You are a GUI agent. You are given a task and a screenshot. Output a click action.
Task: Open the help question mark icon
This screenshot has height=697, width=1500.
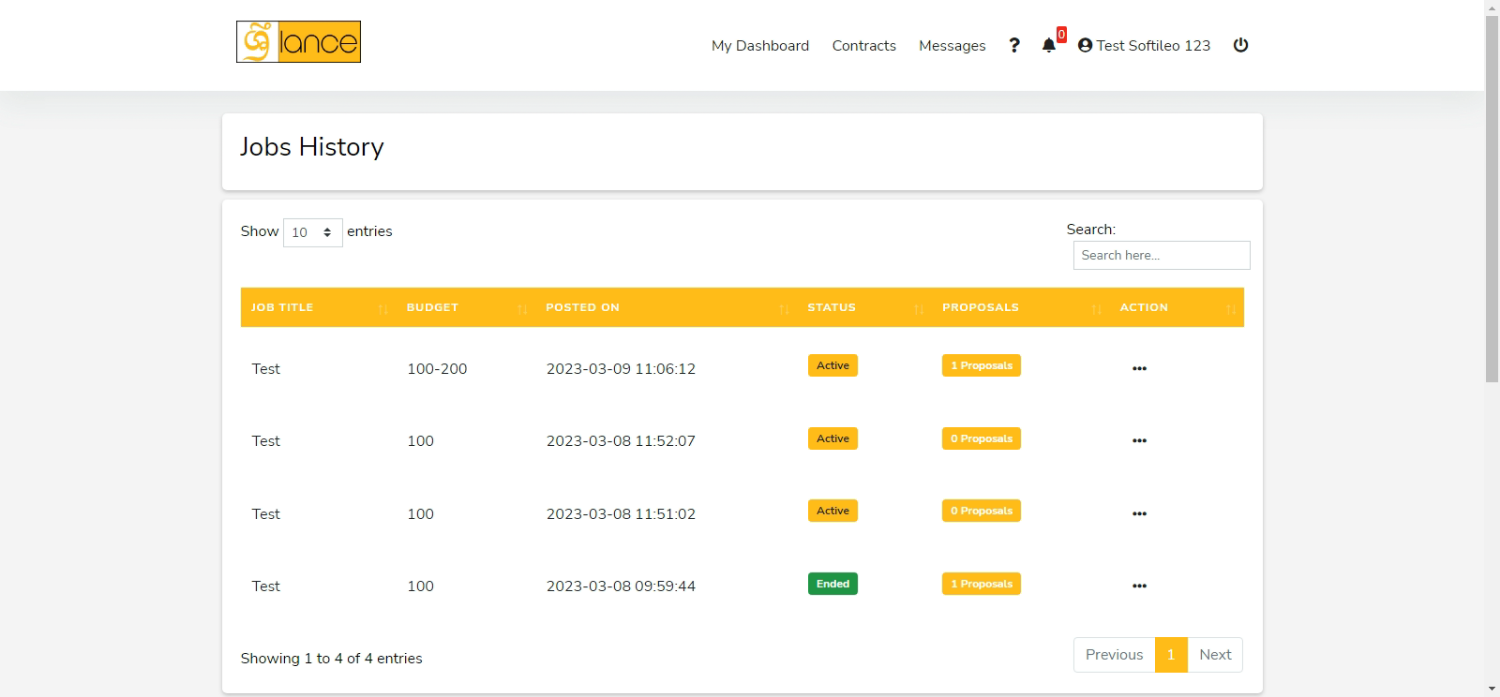click(1014, 45)
